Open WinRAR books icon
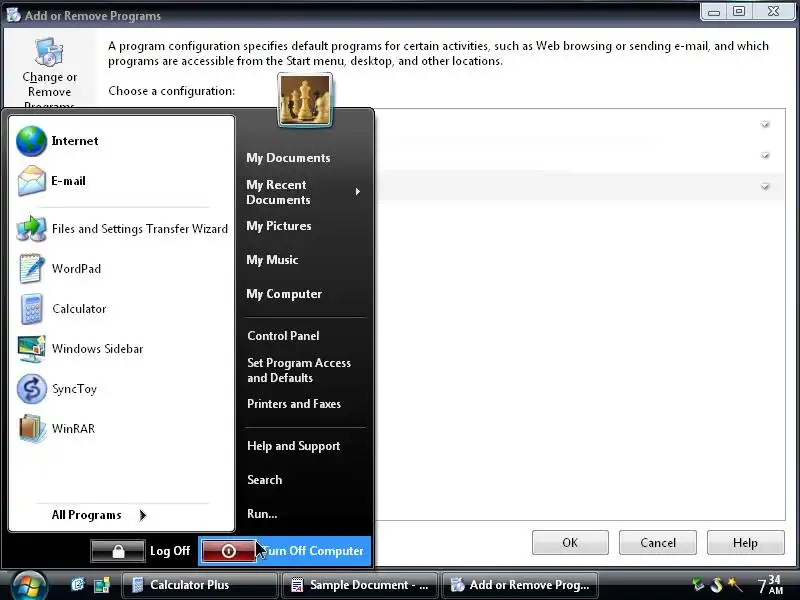Image resolution: width=800 pixels, height=600 pixels. pyautogui.click(x=32, y=429)
